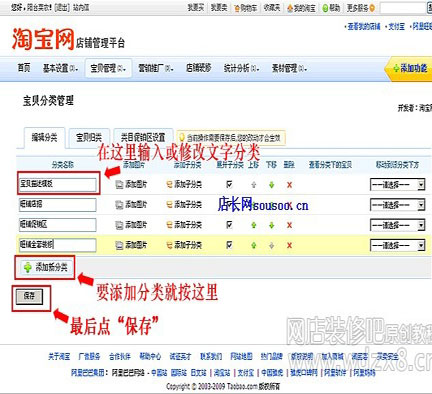Delete 旺铺促销区 category with red X
This screenshot has width=432, height=394.
click(x=289, y=225)
